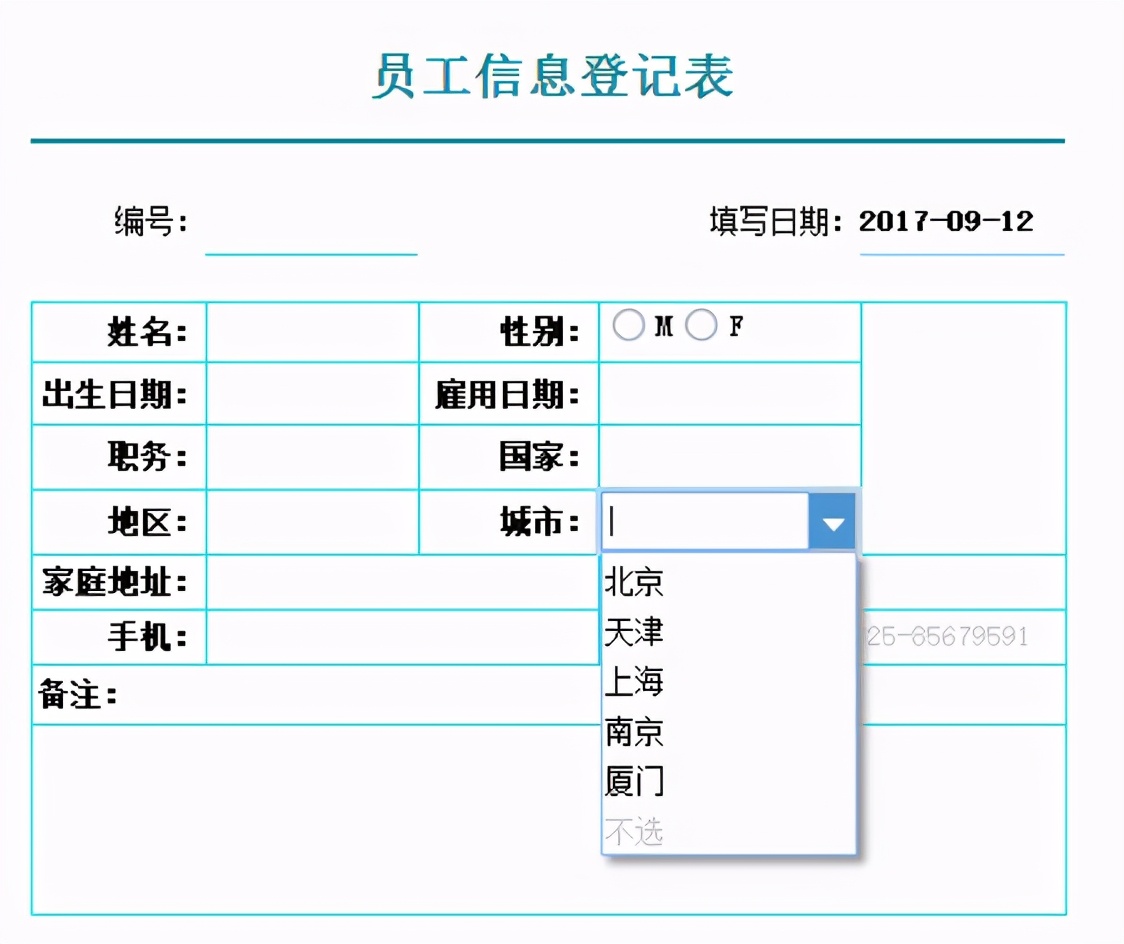This screenshot has height=944, width=1124.
Task: Select the F gender radio button
Action: point(701,324)
